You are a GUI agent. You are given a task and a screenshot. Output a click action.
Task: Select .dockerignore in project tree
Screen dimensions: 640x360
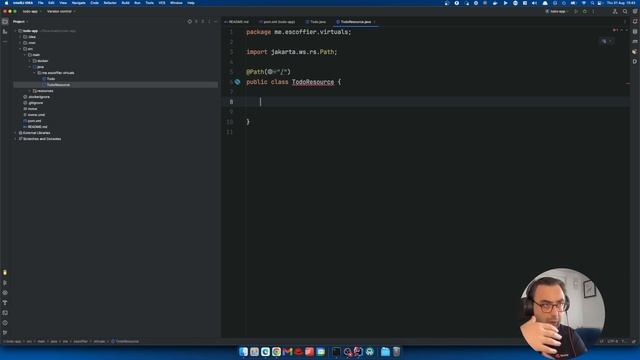pyautogui.click(x=39, y=97)
